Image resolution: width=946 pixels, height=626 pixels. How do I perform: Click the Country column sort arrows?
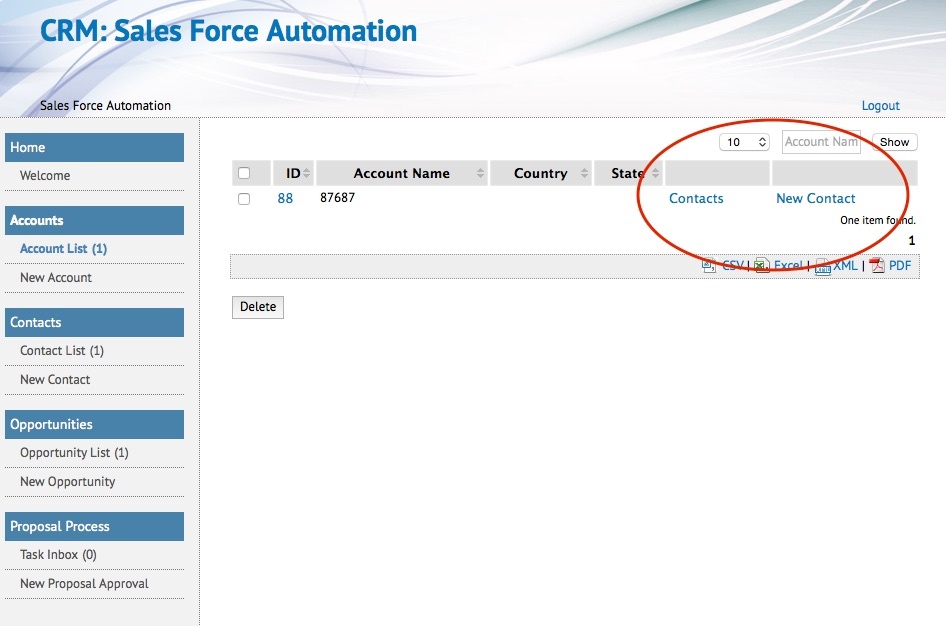point(585,174)
